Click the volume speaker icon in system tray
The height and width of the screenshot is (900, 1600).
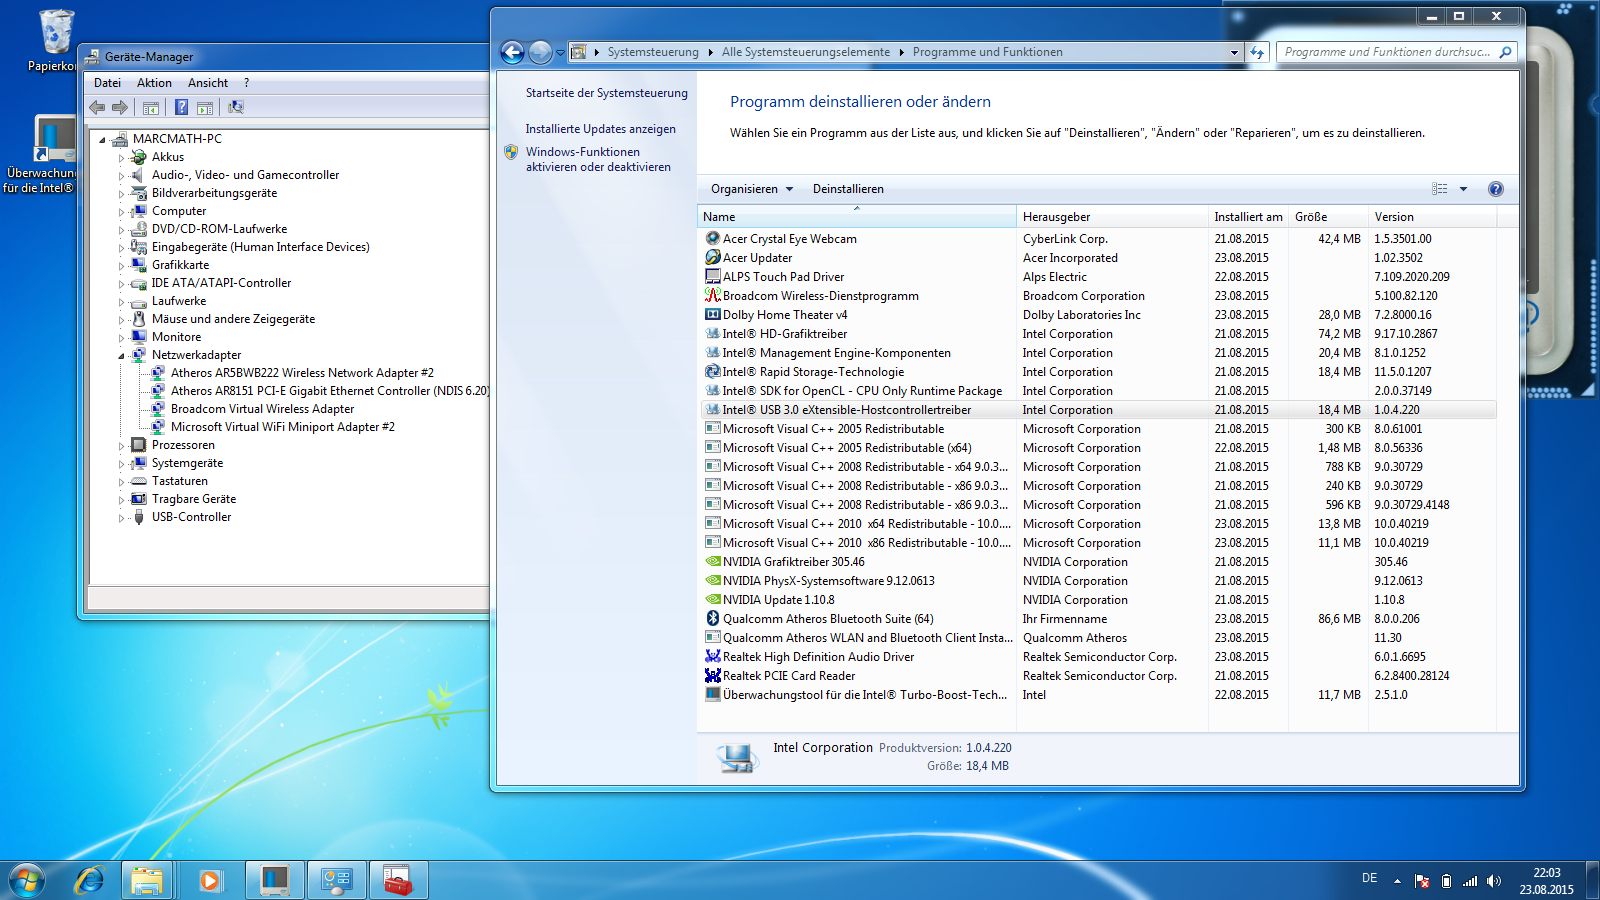click(x=1494, y=881)
